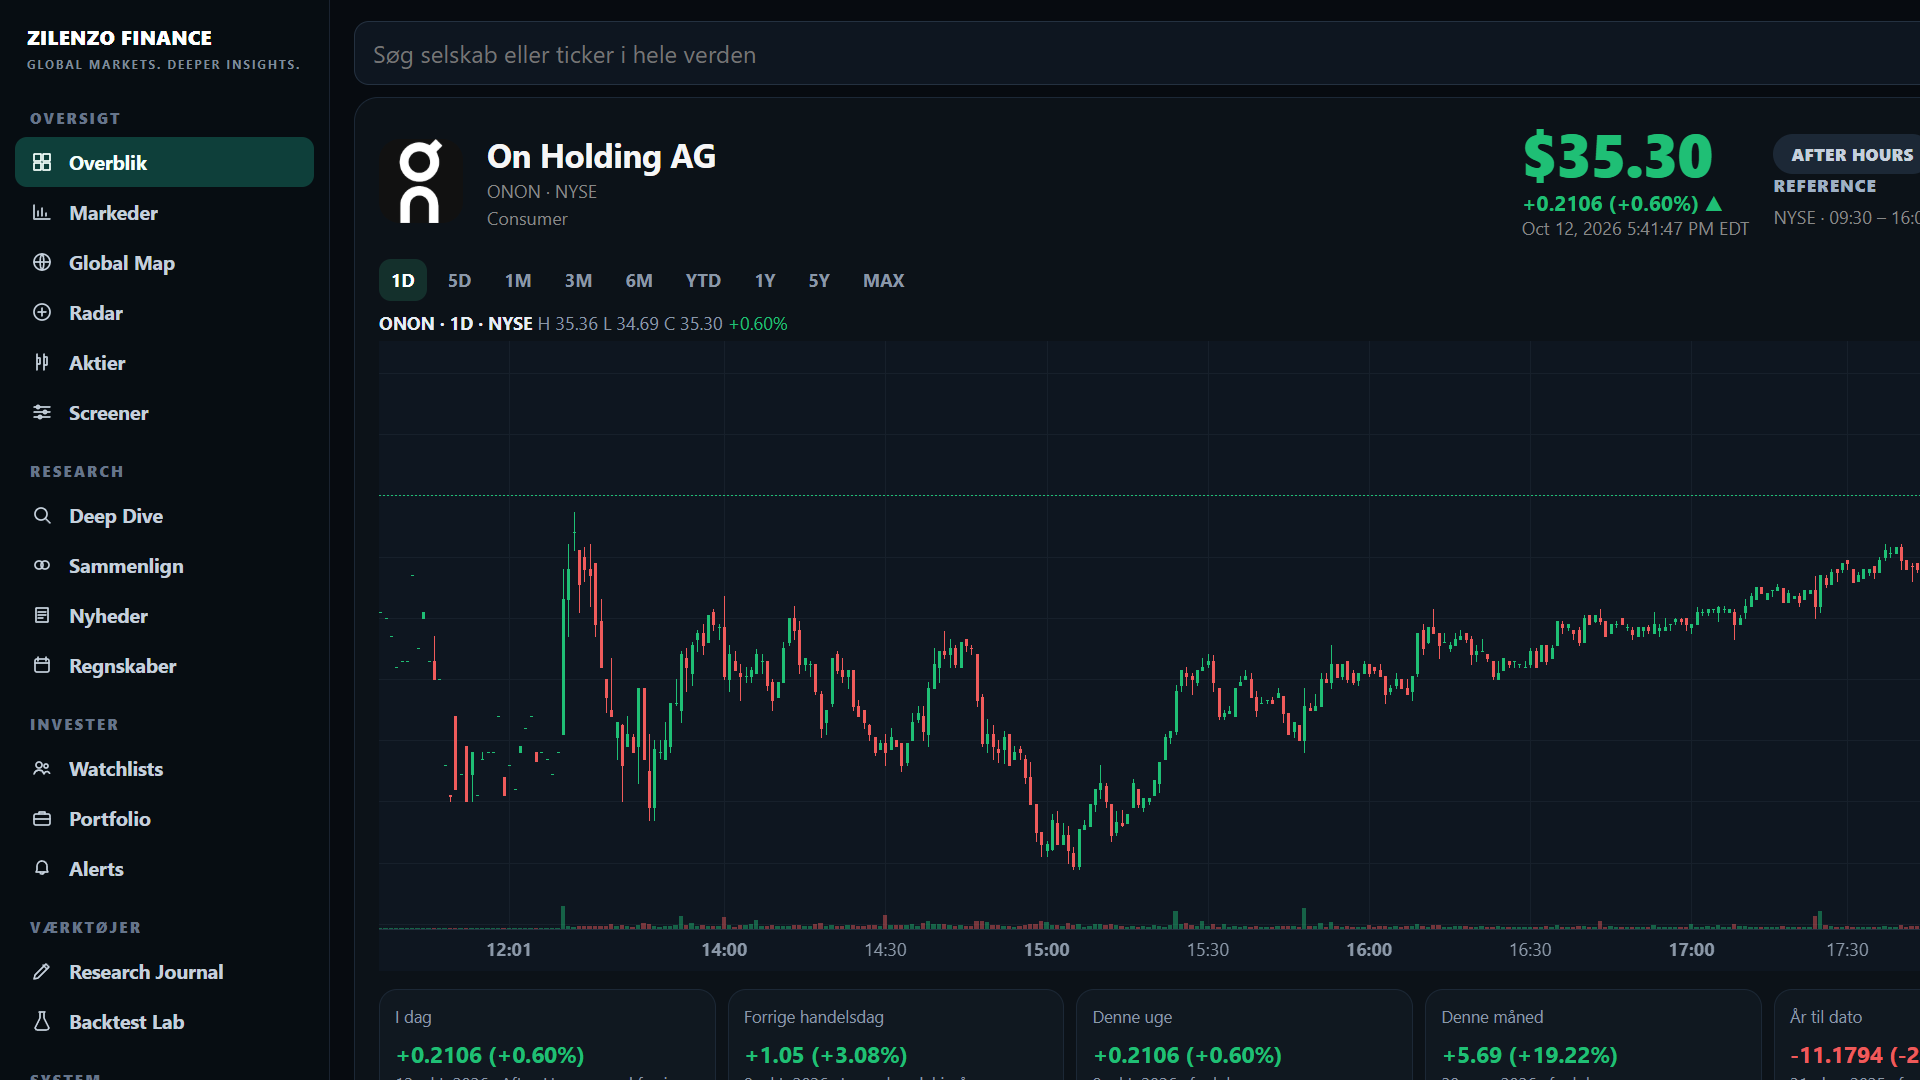Click the search company or ticker field
The height and width of the screenshot is (1080, 1920).
click(1137, 54)
